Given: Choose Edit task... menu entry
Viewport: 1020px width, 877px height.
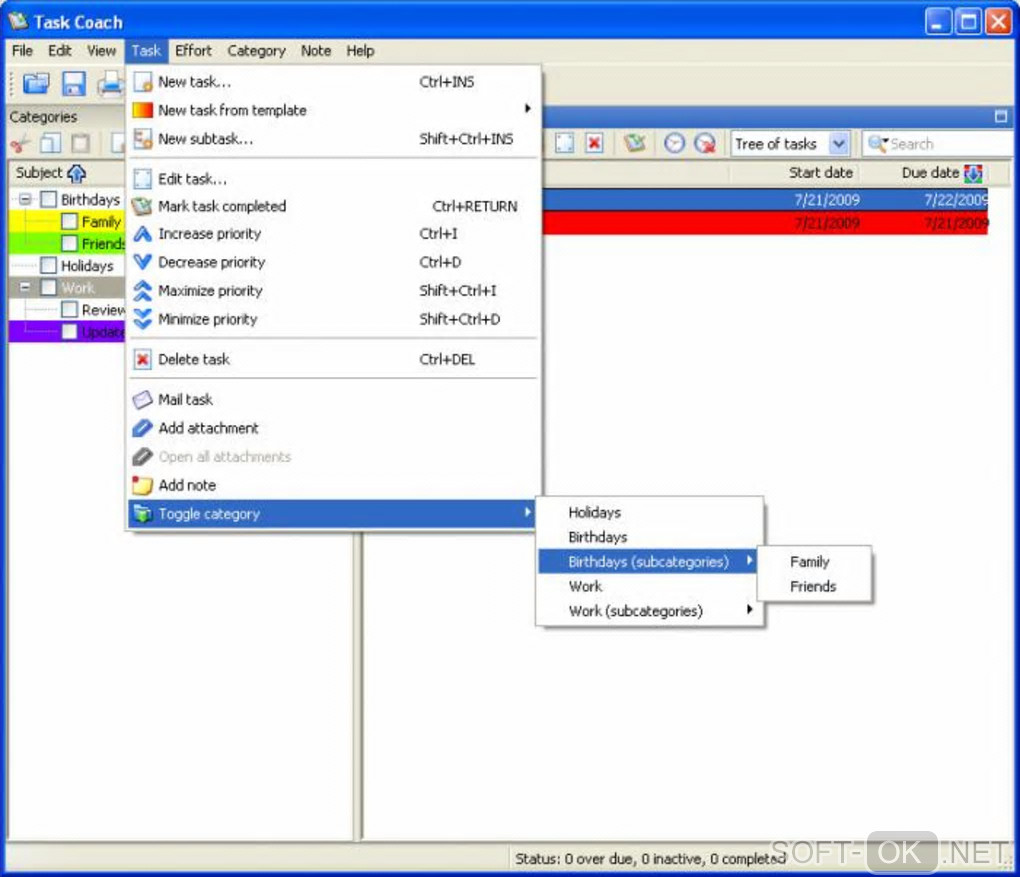Looking at the screenshot, I should pos(333,179).
